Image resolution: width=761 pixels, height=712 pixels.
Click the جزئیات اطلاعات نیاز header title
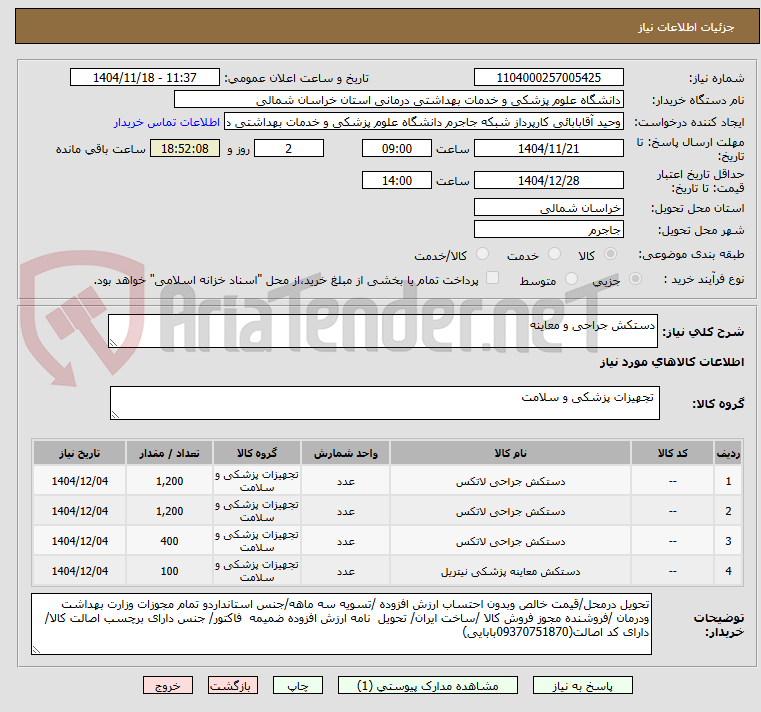tap(686, 27)
